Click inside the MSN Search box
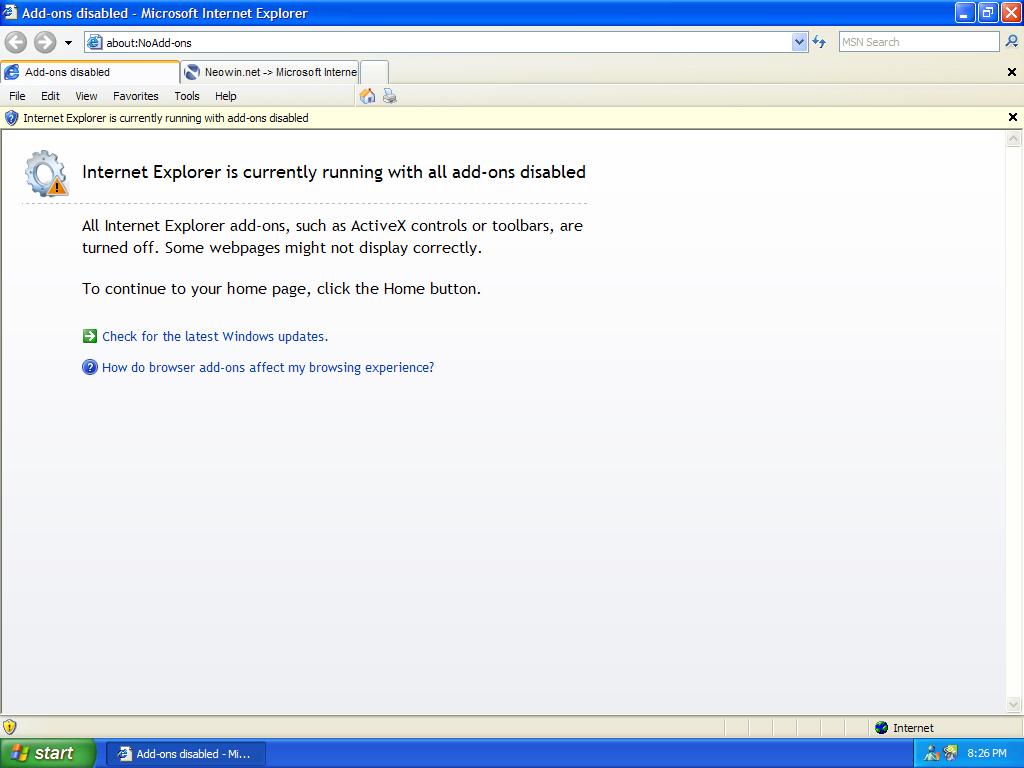Viewport: 1024px width, 768px height. [x=918, y=42]
